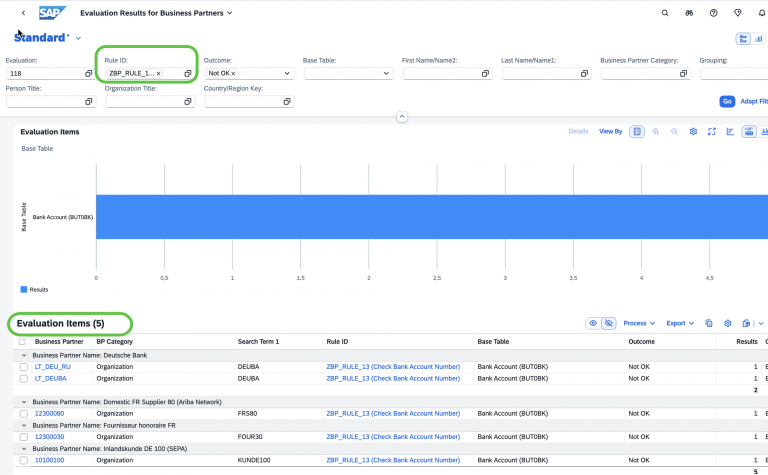
Task: Check the box for LT_DEU_RU row
Action: point(23,367)
